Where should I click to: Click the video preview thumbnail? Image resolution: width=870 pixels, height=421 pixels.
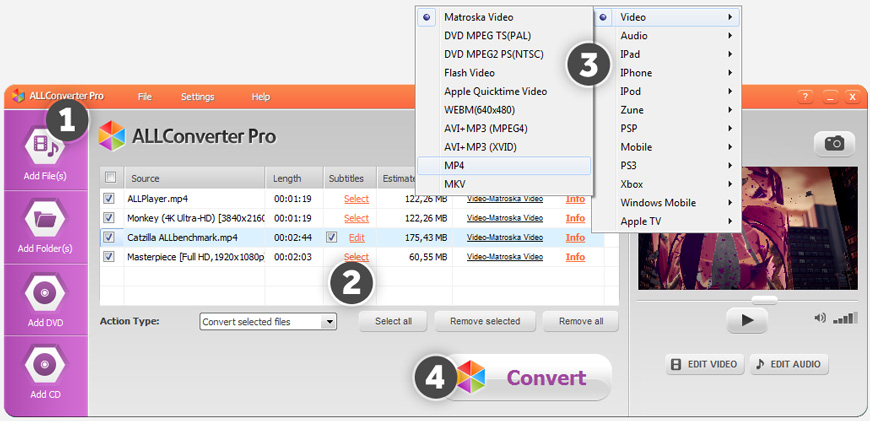coord(747,228)
